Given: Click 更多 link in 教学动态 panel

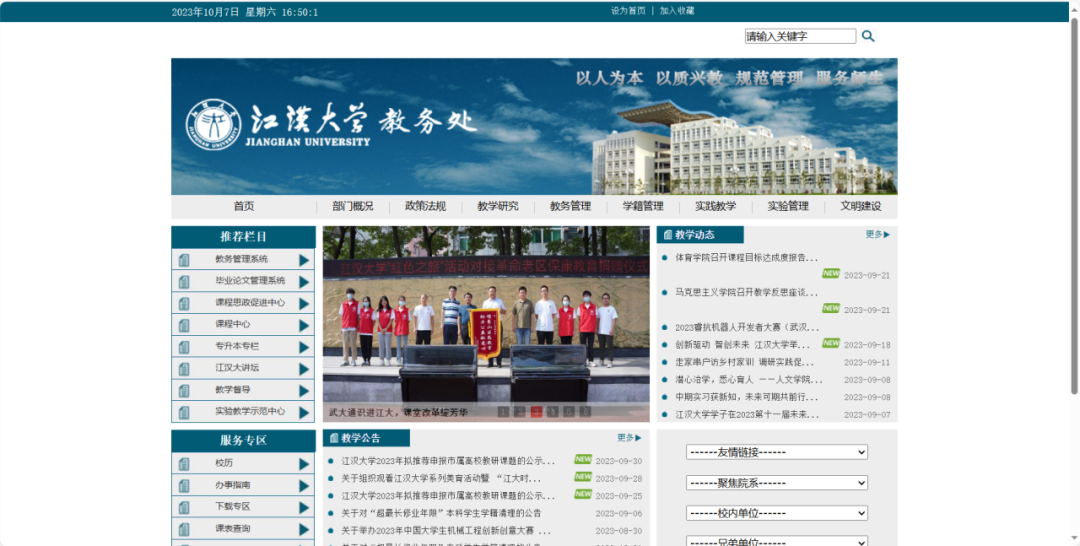Looking at the screenshot, I should (x=878, y=235).
